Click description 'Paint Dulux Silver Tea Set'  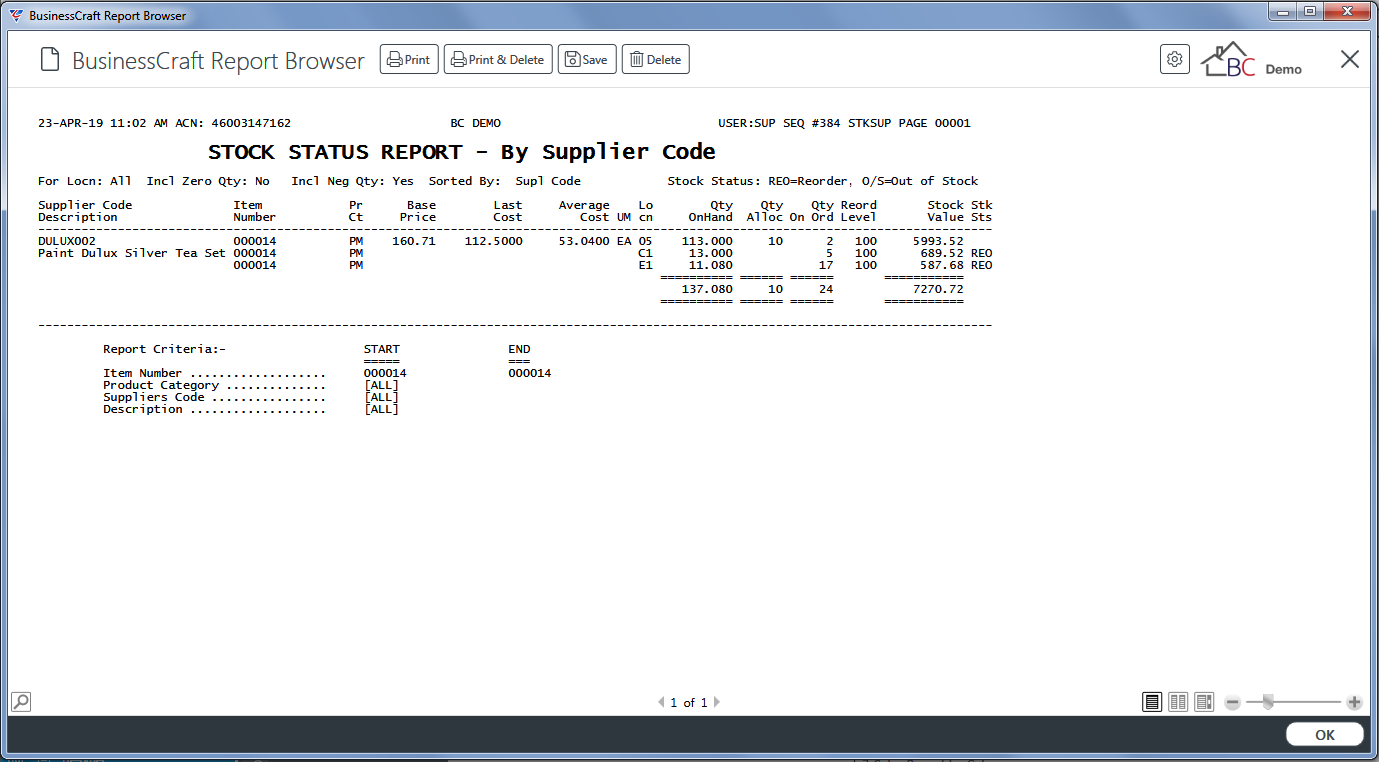[x=132, y=254]
